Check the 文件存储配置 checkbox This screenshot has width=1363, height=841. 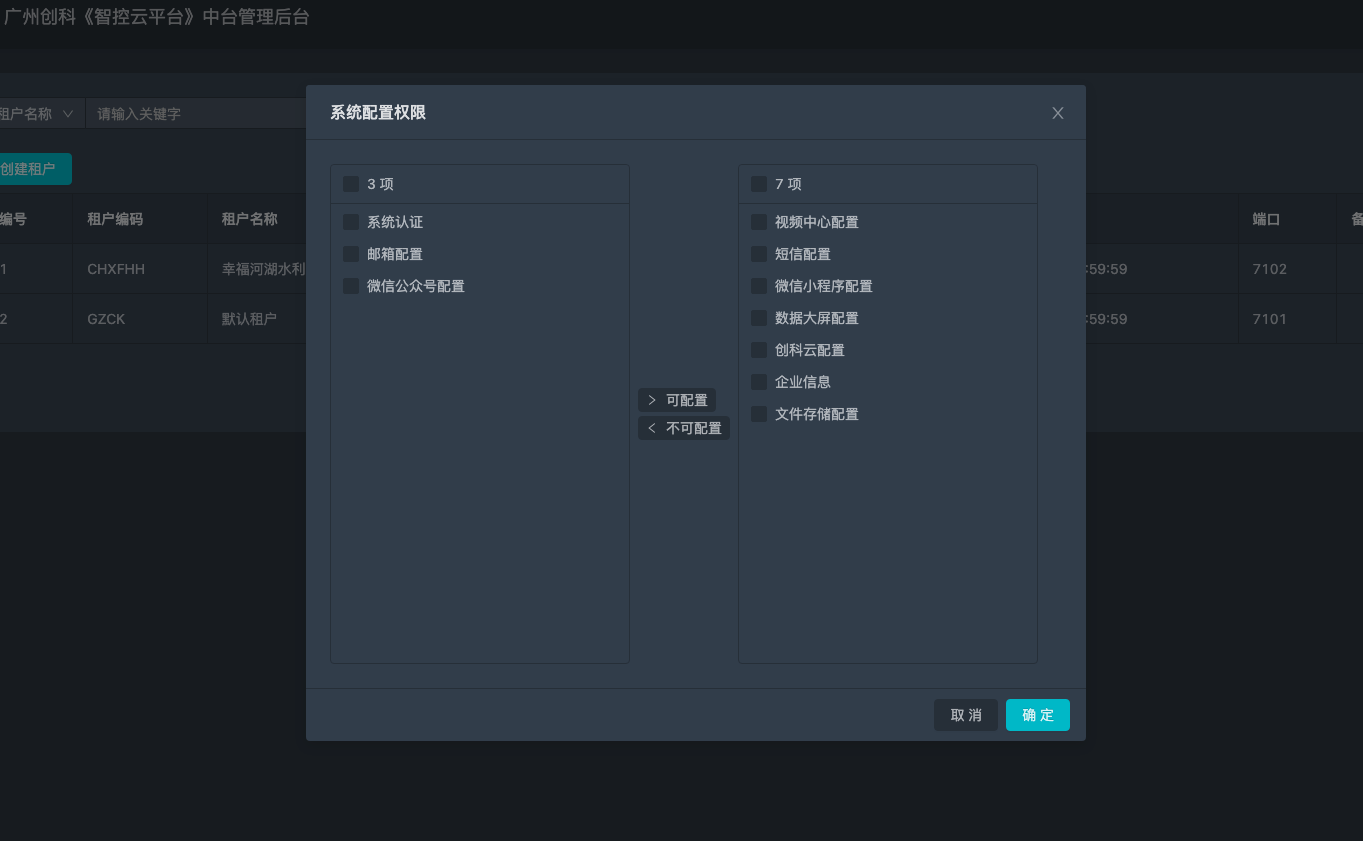point(758,414)
